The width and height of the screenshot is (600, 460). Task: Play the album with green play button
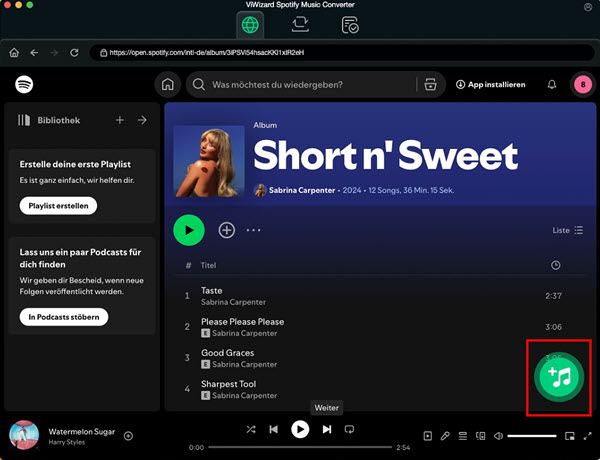click(x=189, y=230)
